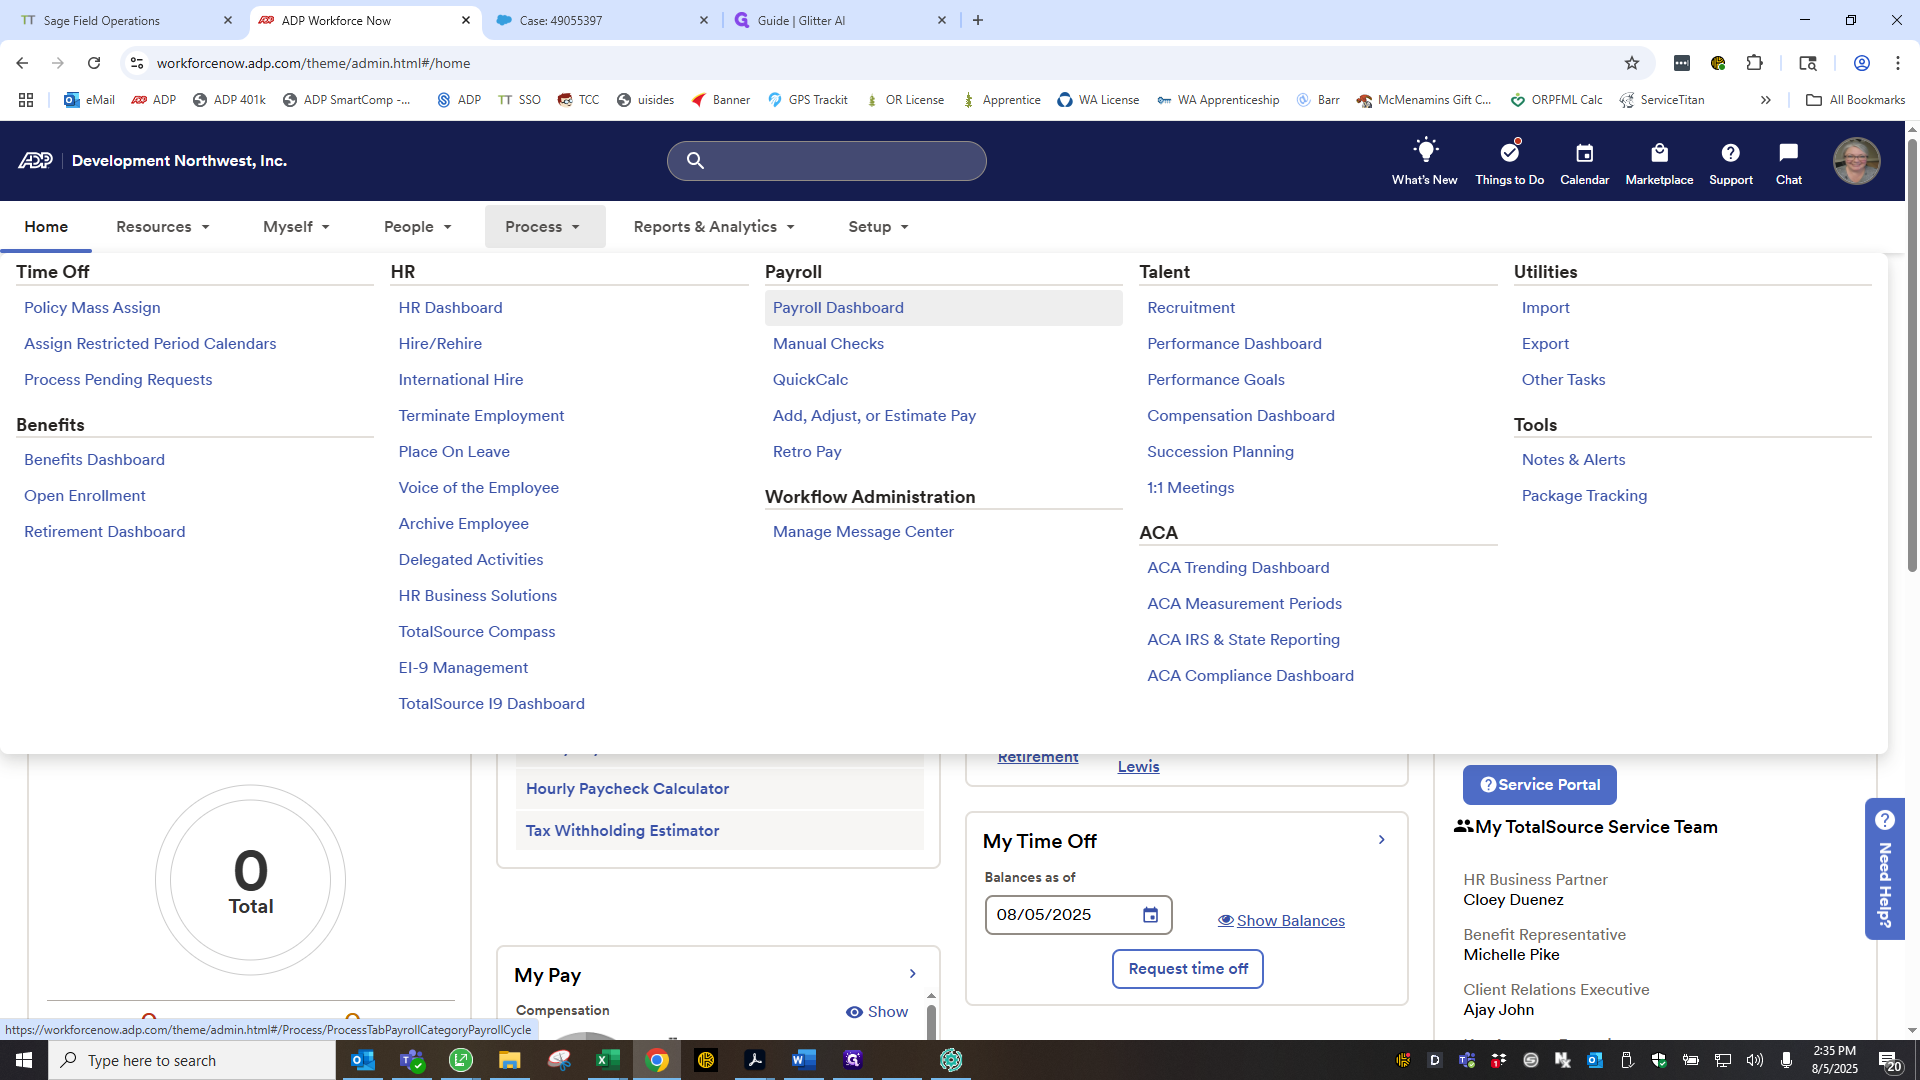Click the Lewis link
The height and width of the screenshot is (1080, 1920).
(x=1138, y=767)
